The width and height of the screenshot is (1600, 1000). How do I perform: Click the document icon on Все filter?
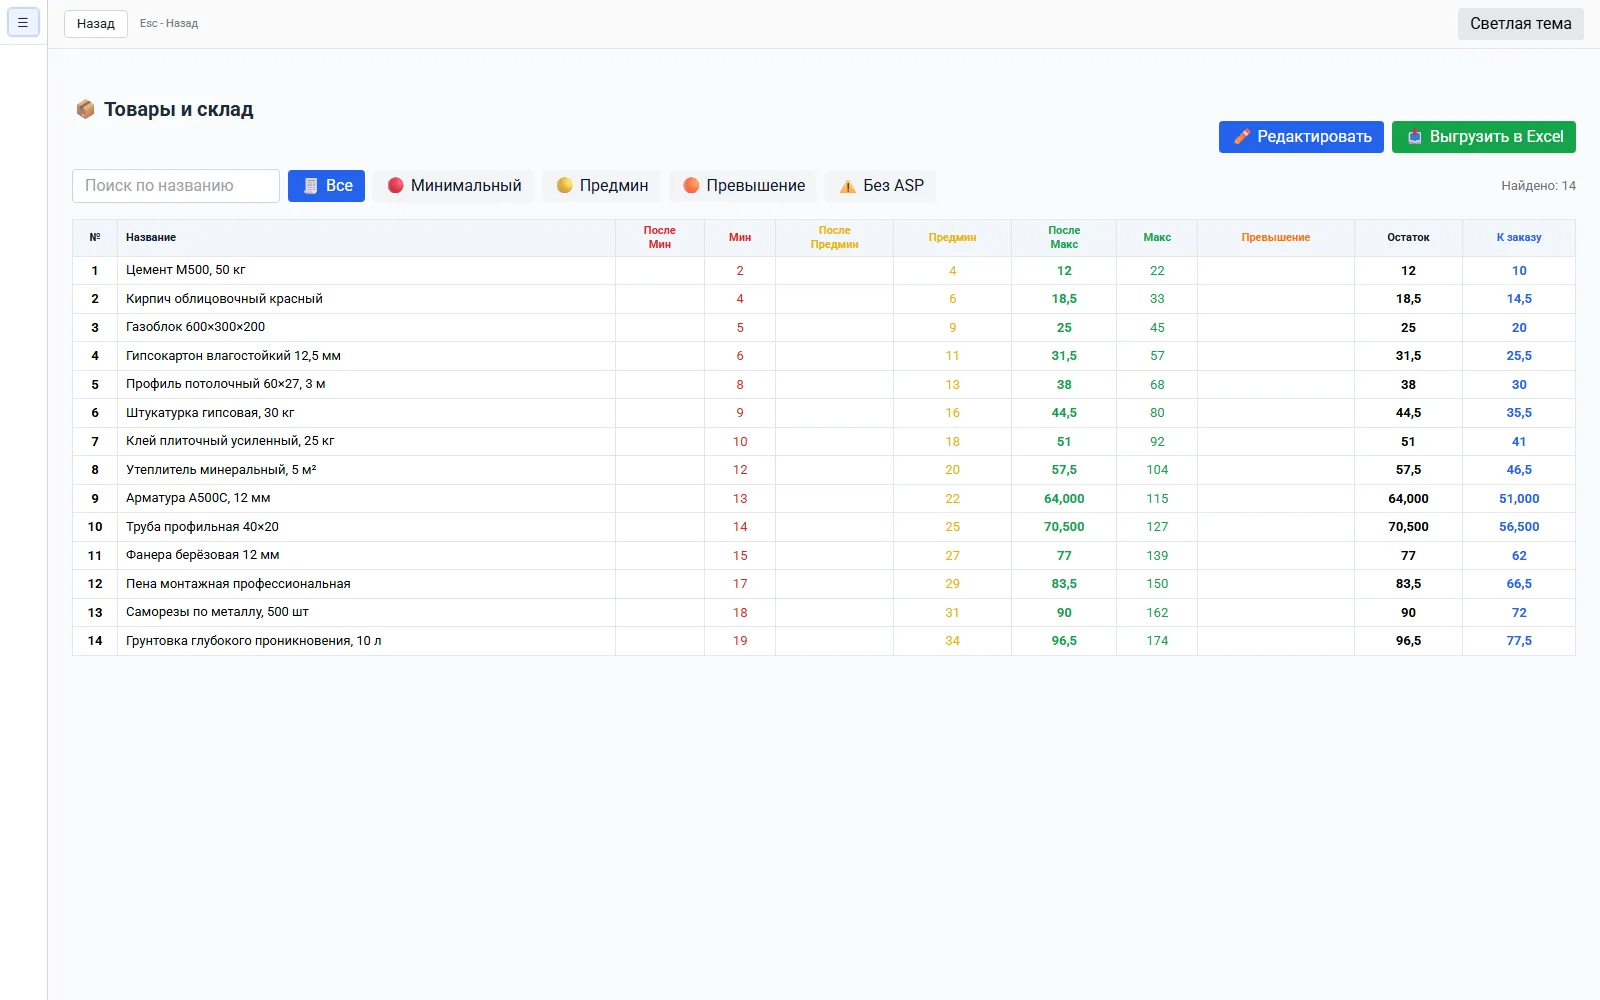311,186
